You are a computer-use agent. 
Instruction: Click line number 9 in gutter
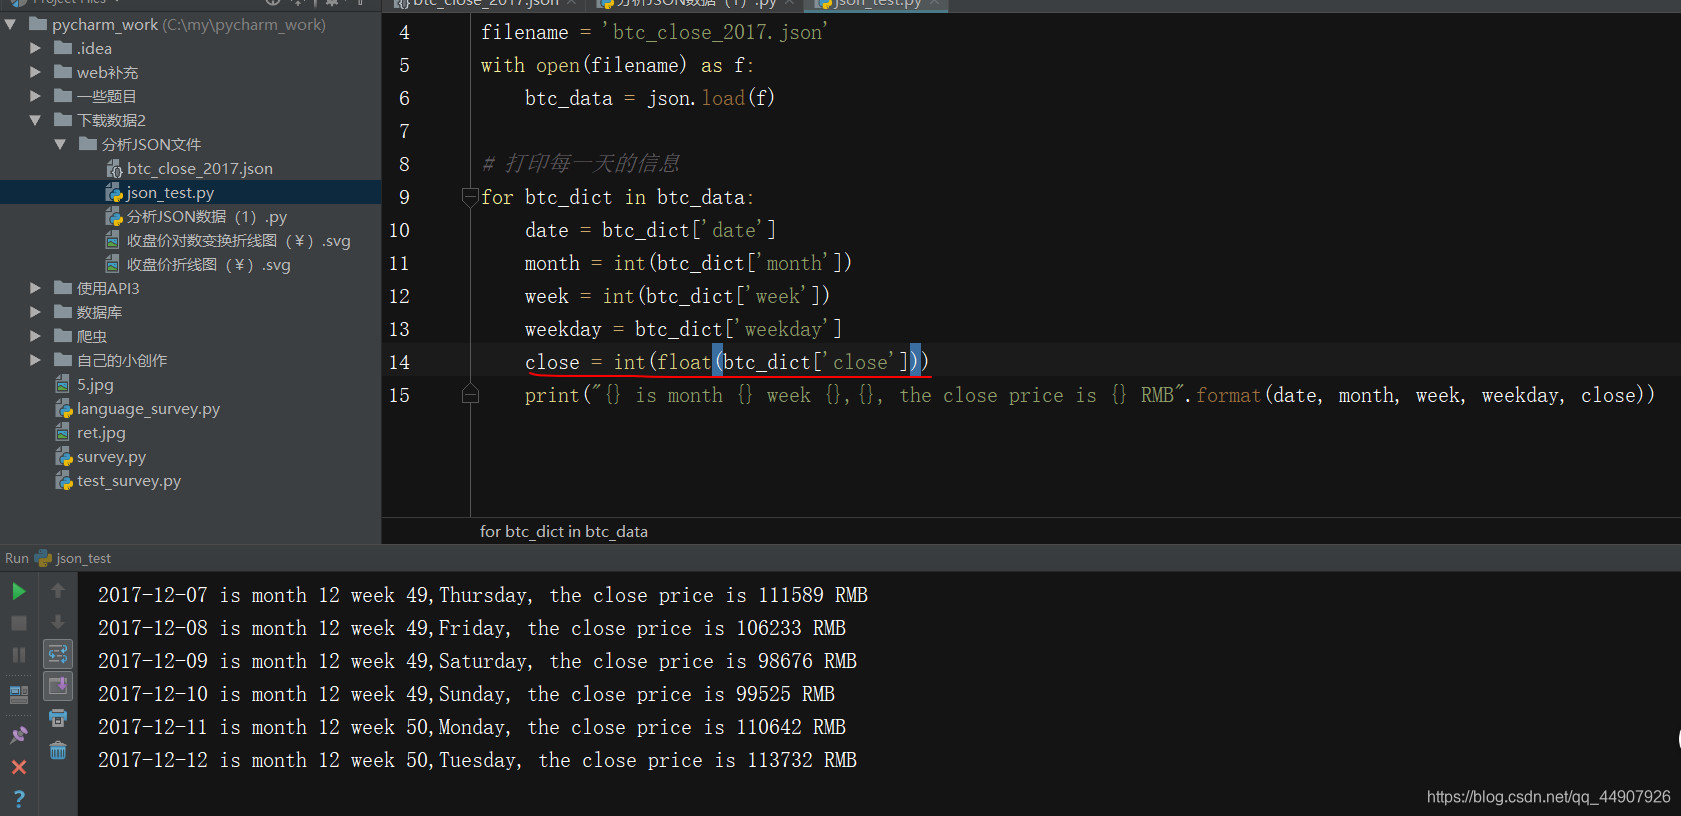pyautogui.click(x=404, y=197)
